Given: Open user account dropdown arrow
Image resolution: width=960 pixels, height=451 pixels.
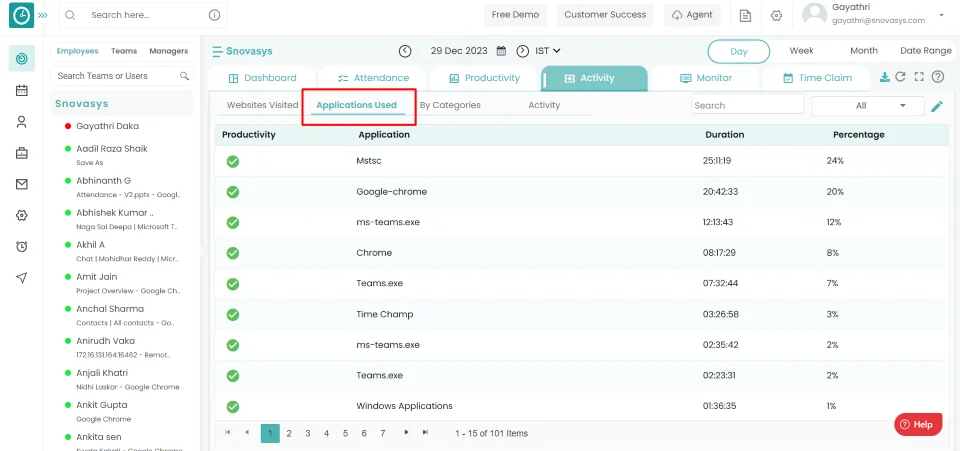Looking at the screenshot, I should [x=940, y=14].
